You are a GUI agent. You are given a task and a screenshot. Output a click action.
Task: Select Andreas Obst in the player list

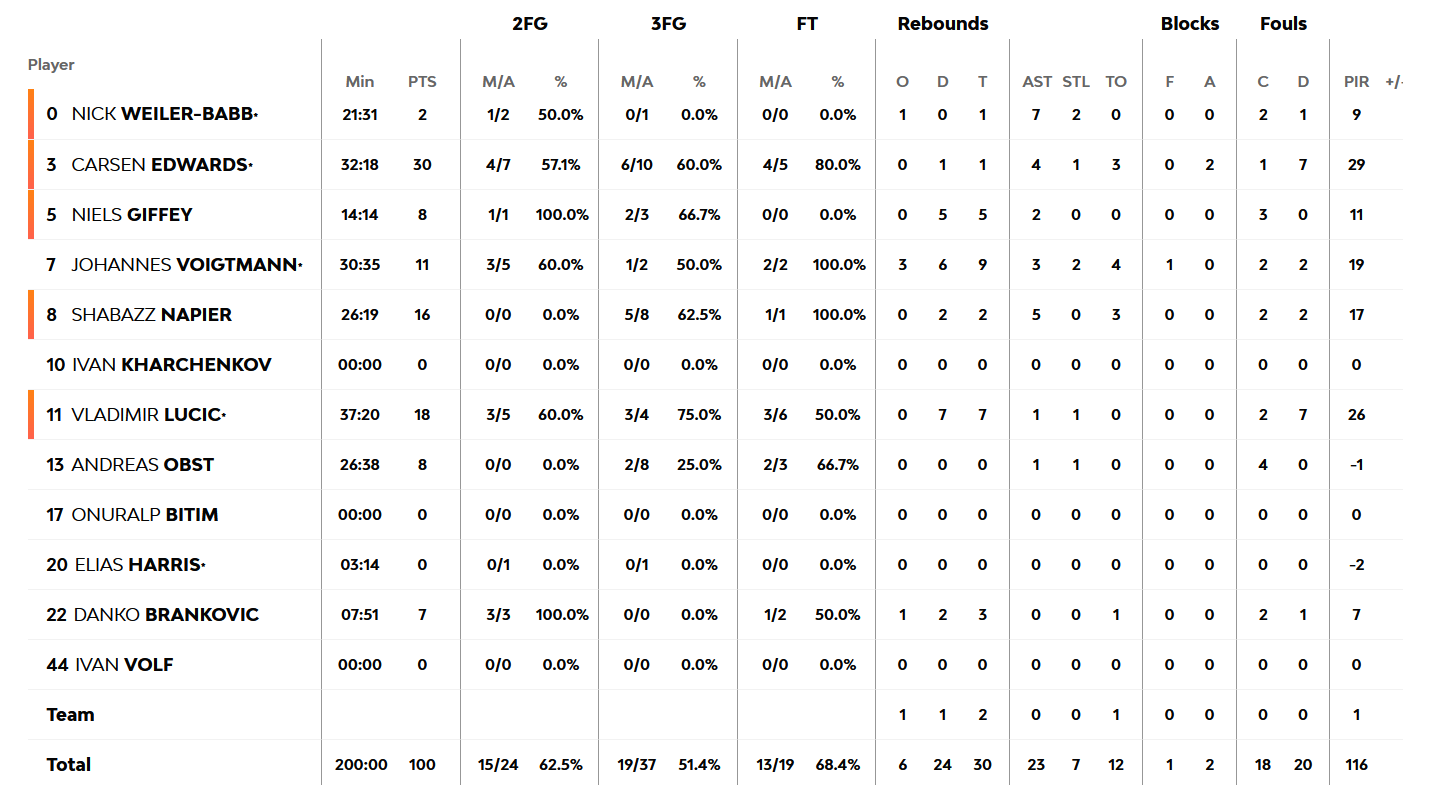pyautogui.click(x=142, y=465)
